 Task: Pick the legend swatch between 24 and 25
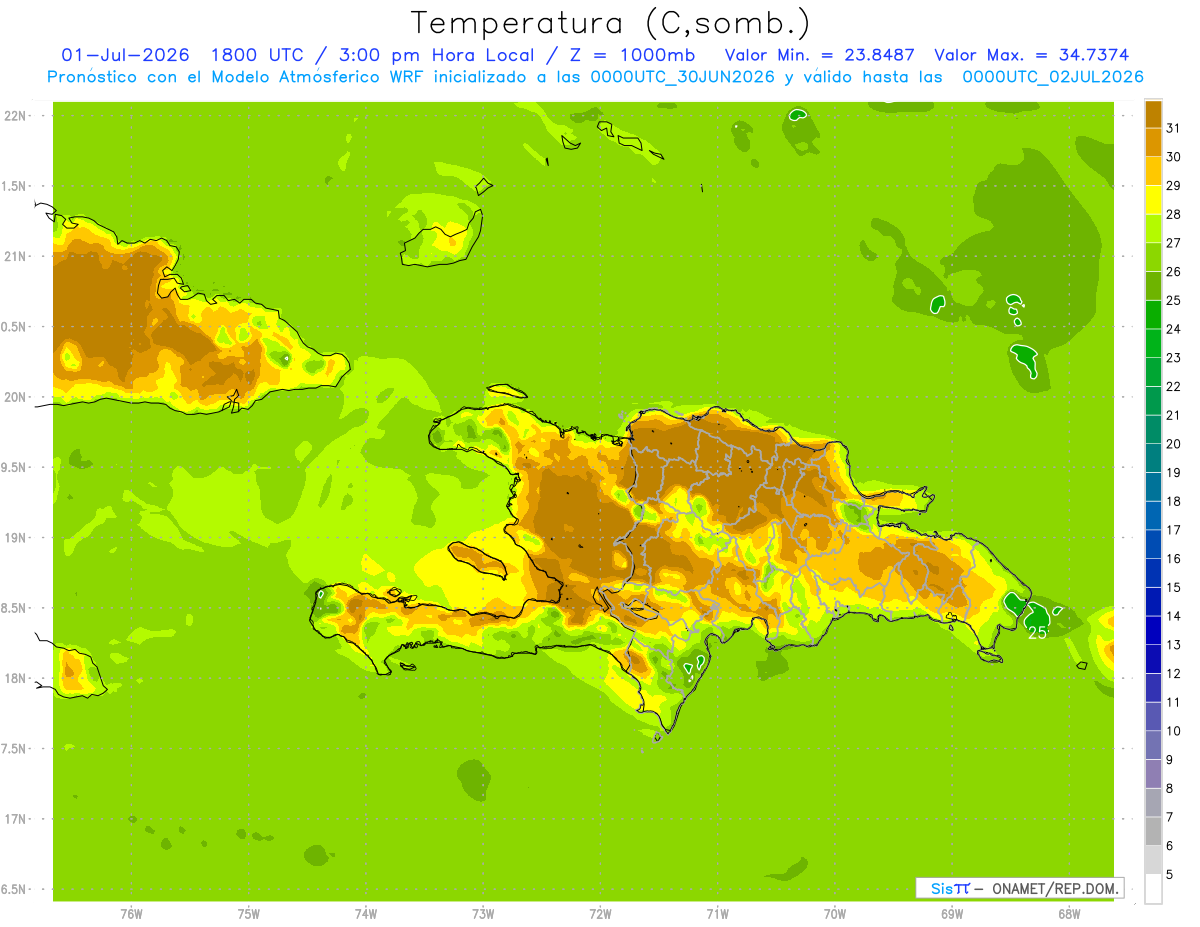click(1153, 314)
